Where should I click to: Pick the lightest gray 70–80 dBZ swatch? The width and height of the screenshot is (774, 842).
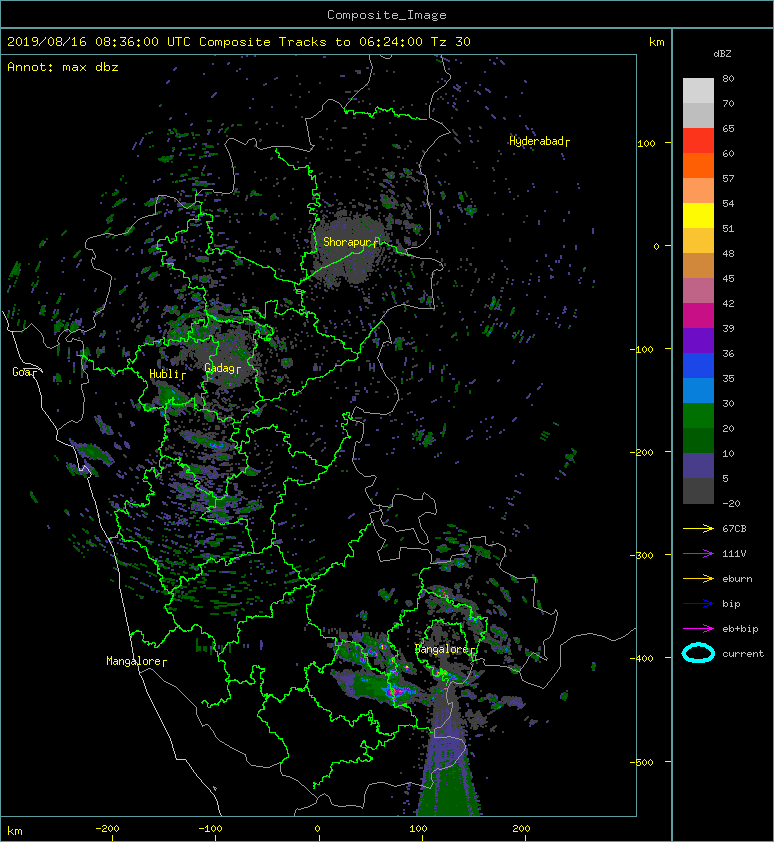(x=698, y=91)
